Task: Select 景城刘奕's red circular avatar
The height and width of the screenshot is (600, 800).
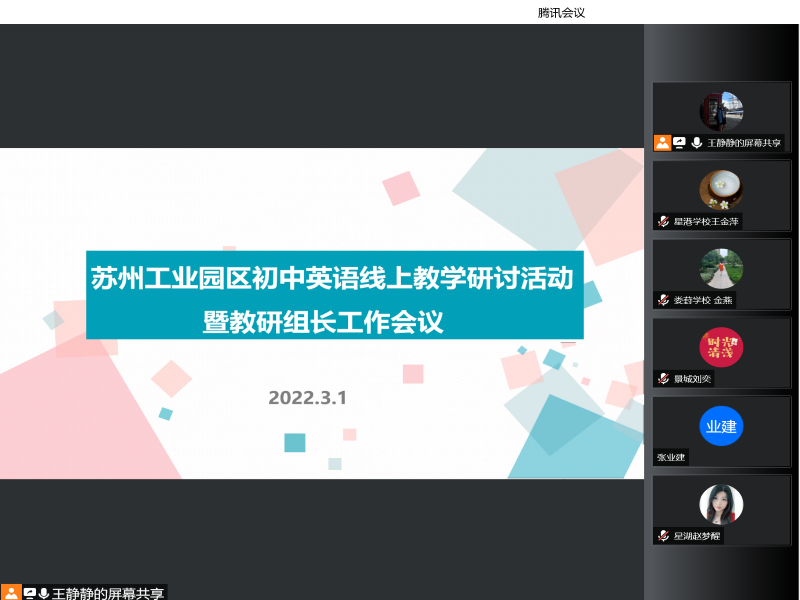Action: pos(721,347)
